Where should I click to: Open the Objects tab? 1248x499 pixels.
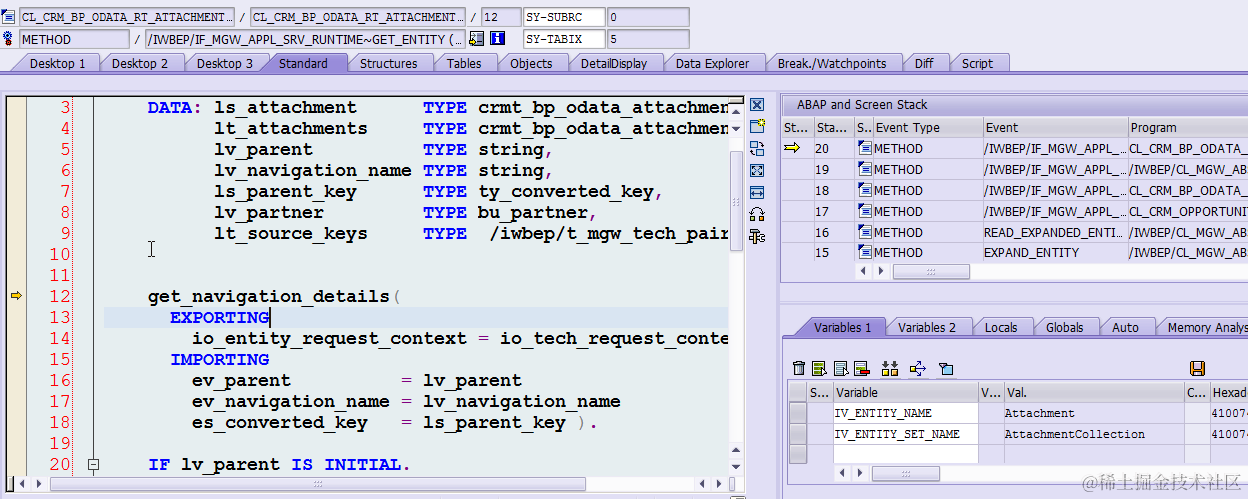tap(531, 63)
